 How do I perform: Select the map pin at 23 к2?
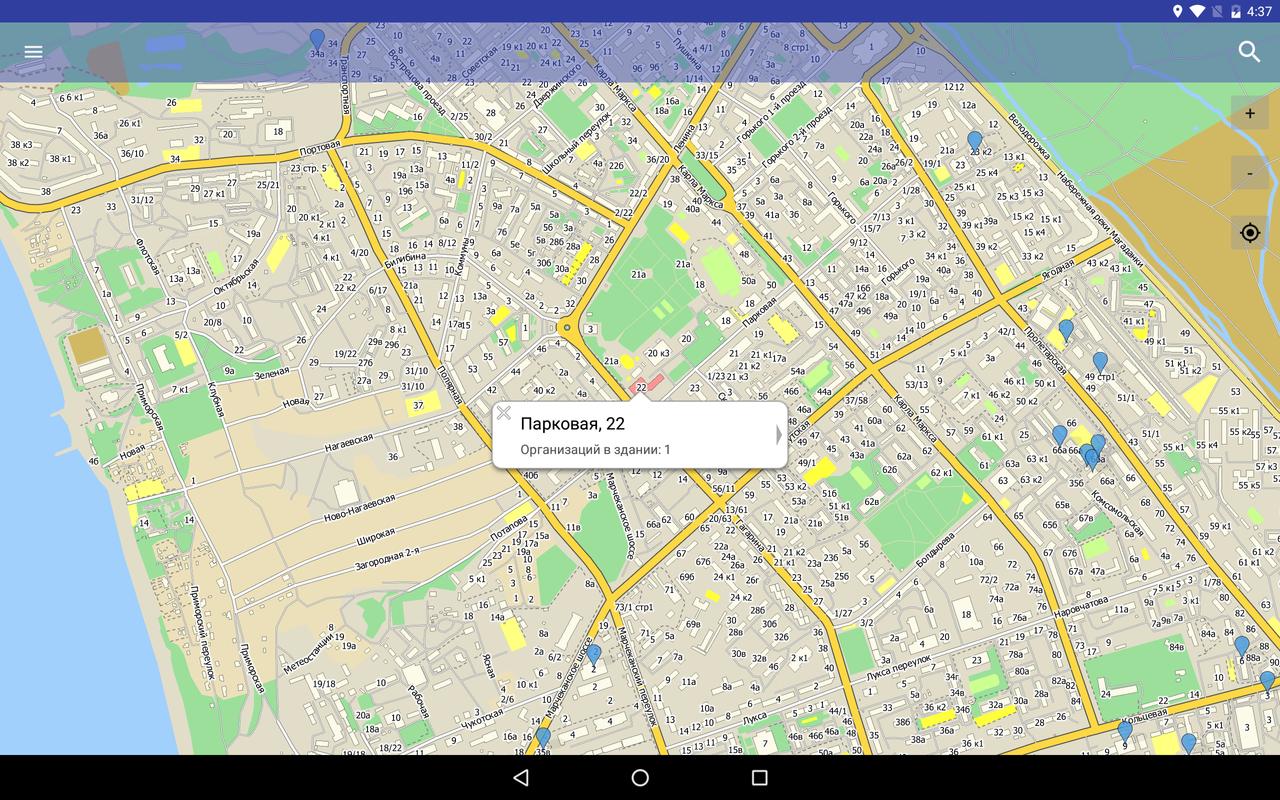pyautogui.click(x=975, y=141)
